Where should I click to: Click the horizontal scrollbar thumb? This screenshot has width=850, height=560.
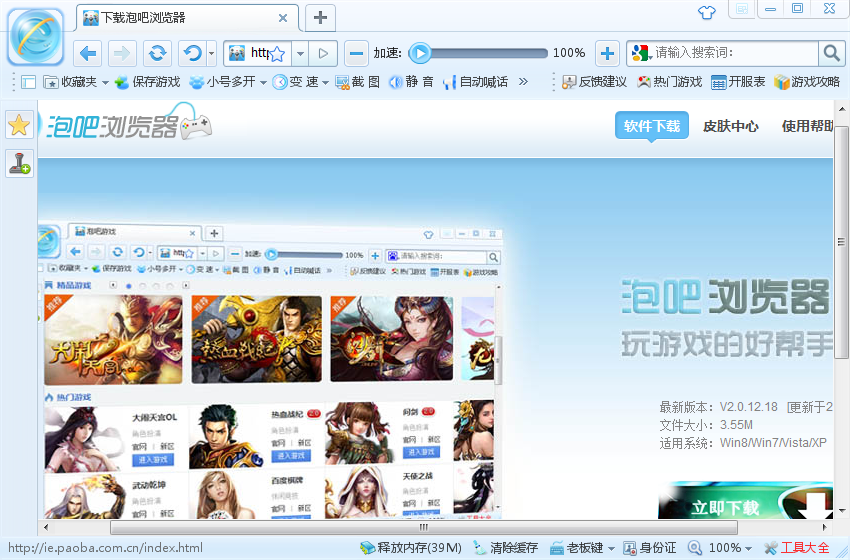[x=423, y=527]
